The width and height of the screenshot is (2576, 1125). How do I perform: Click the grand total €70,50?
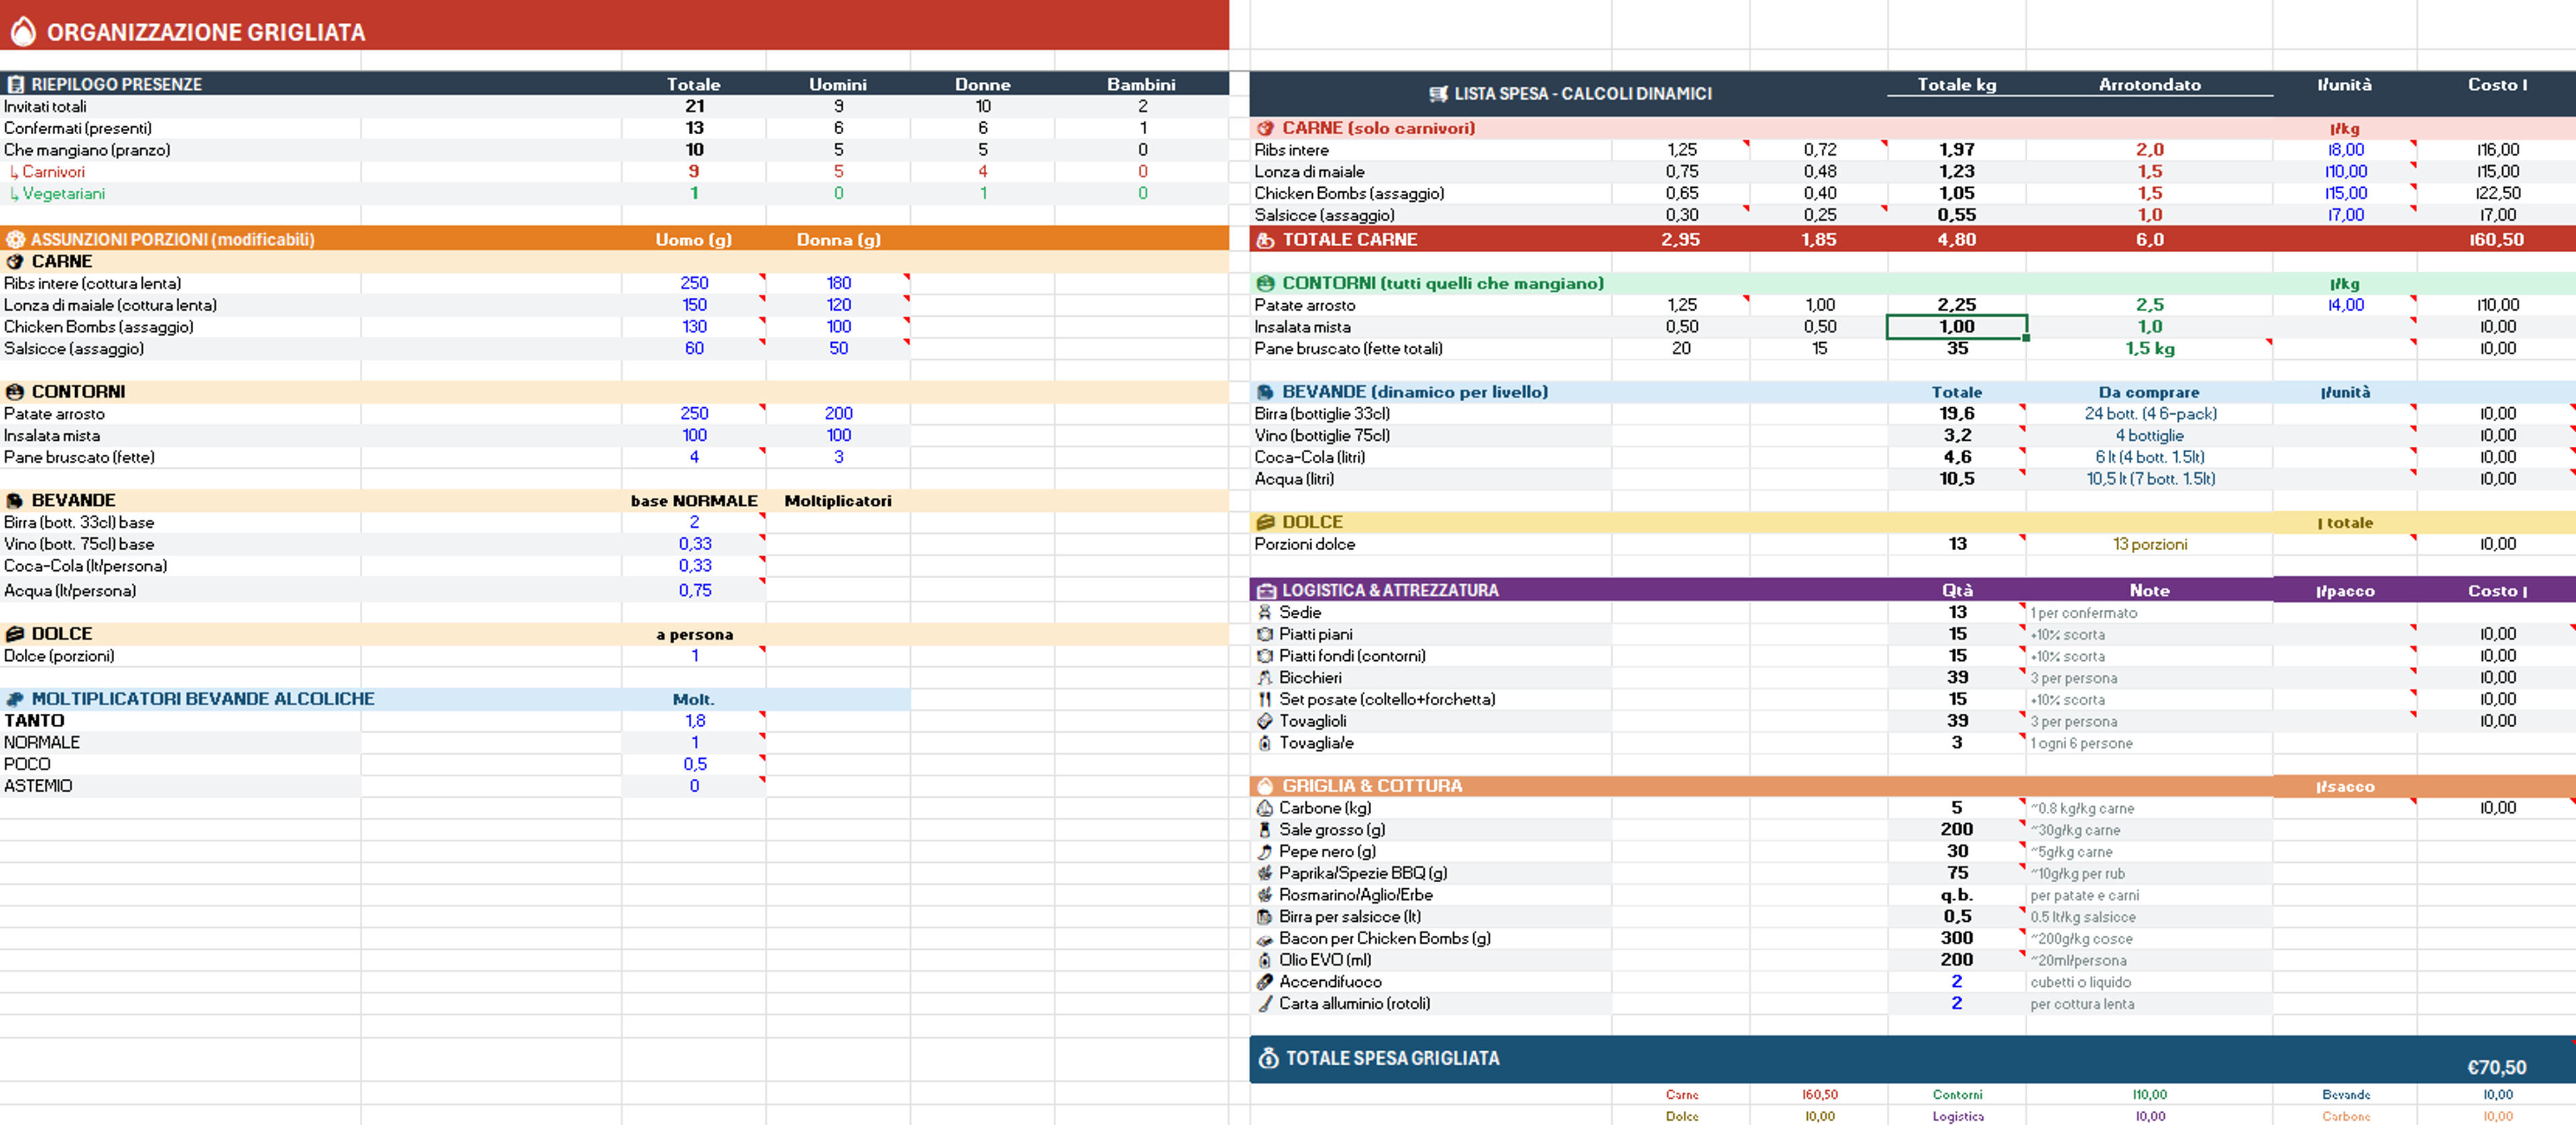pyautogui.click(x=2496, y=1067)
